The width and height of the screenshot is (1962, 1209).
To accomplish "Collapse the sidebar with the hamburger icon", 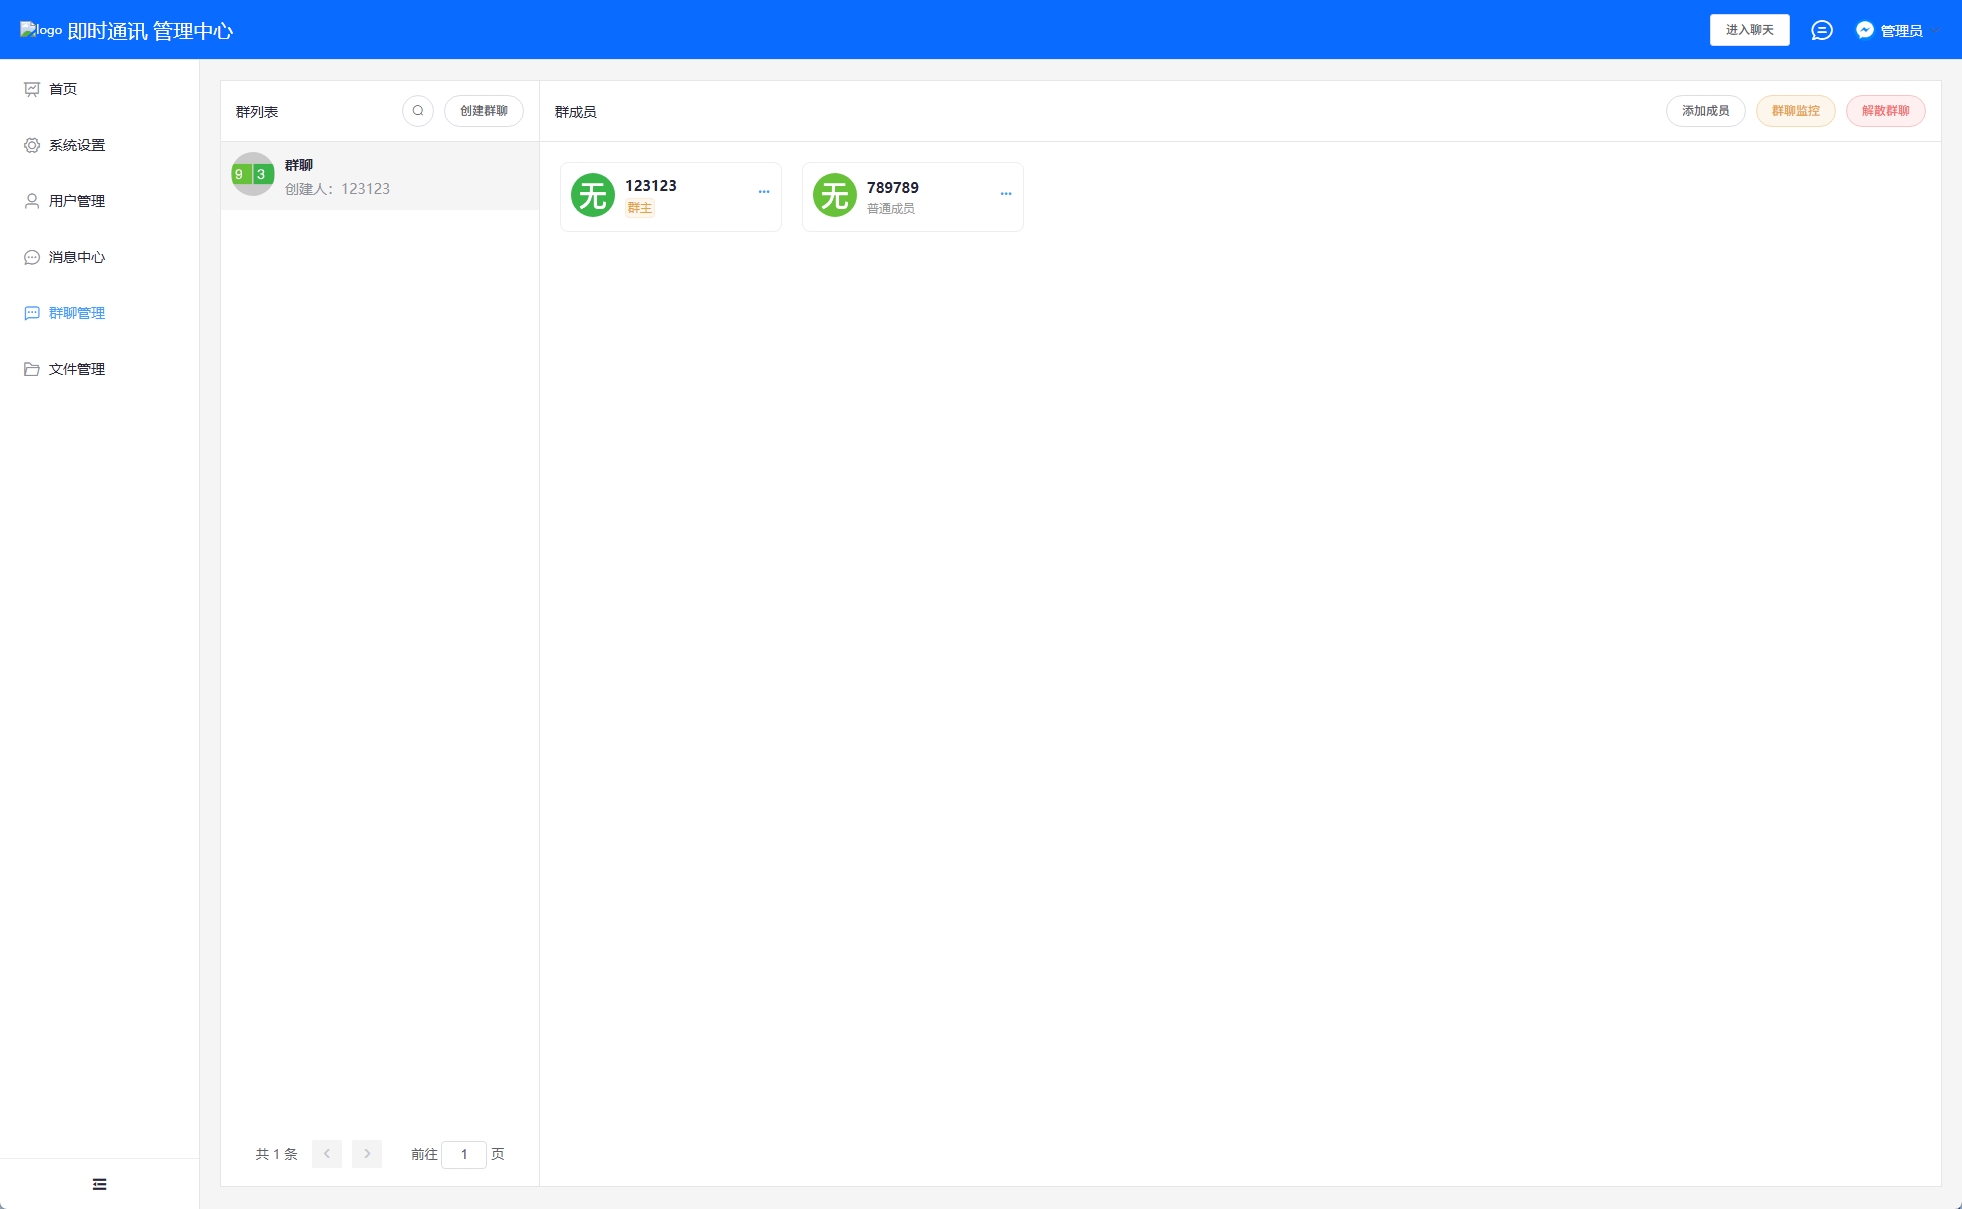I will (99, 1184).
